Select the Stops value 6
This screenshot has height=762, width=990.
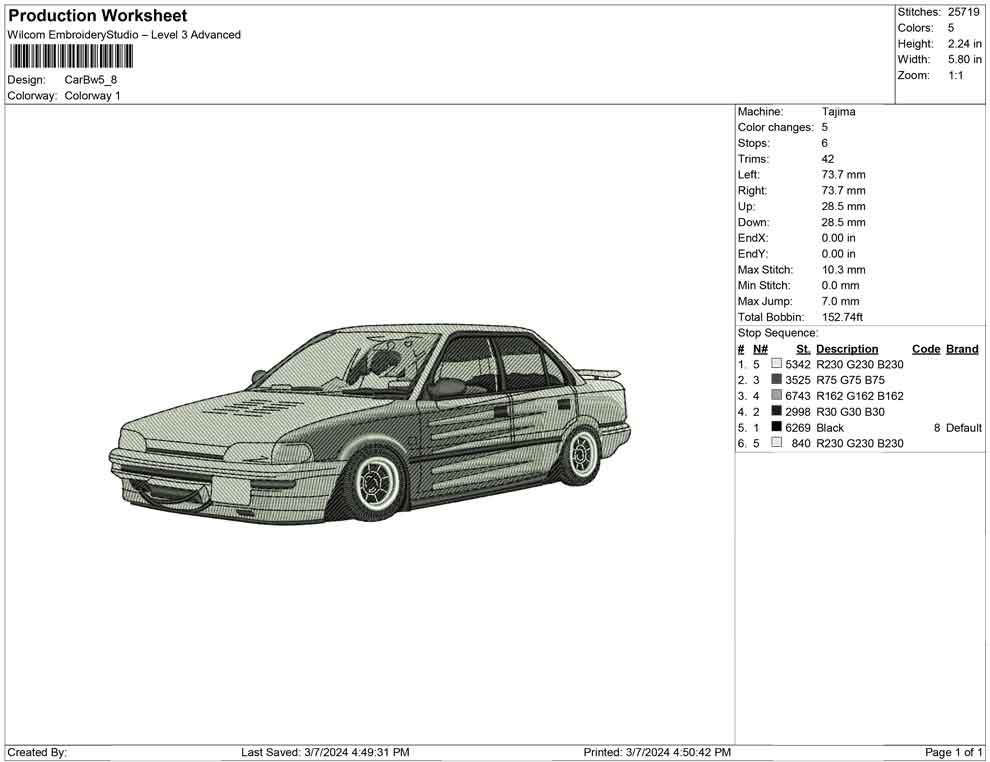click(x=825, y=143)
